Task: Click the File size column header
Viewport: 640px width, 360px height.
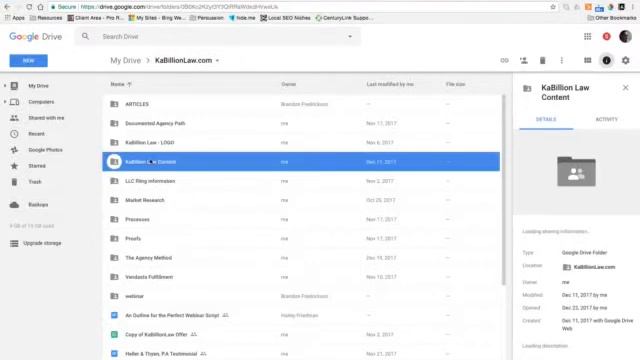Action: (x=456, y=84)
